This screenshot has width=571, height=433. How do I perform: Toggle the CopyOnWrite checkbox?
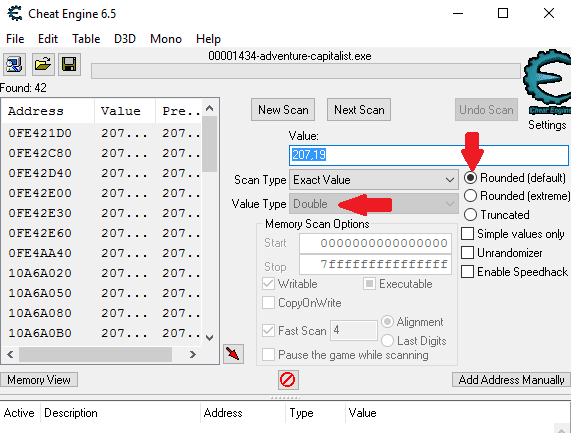click(x=268, y=303)
